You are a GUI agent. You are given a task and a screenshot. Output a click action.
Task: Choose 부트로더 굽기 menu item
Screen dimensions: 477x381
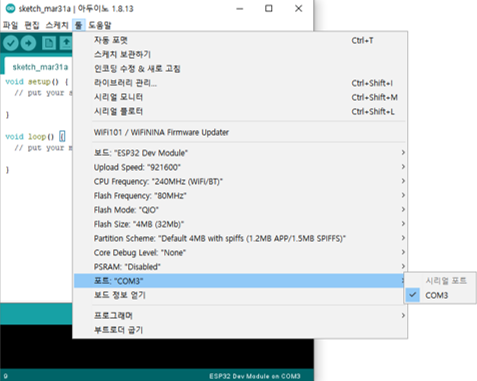click(x=240, y=330)
